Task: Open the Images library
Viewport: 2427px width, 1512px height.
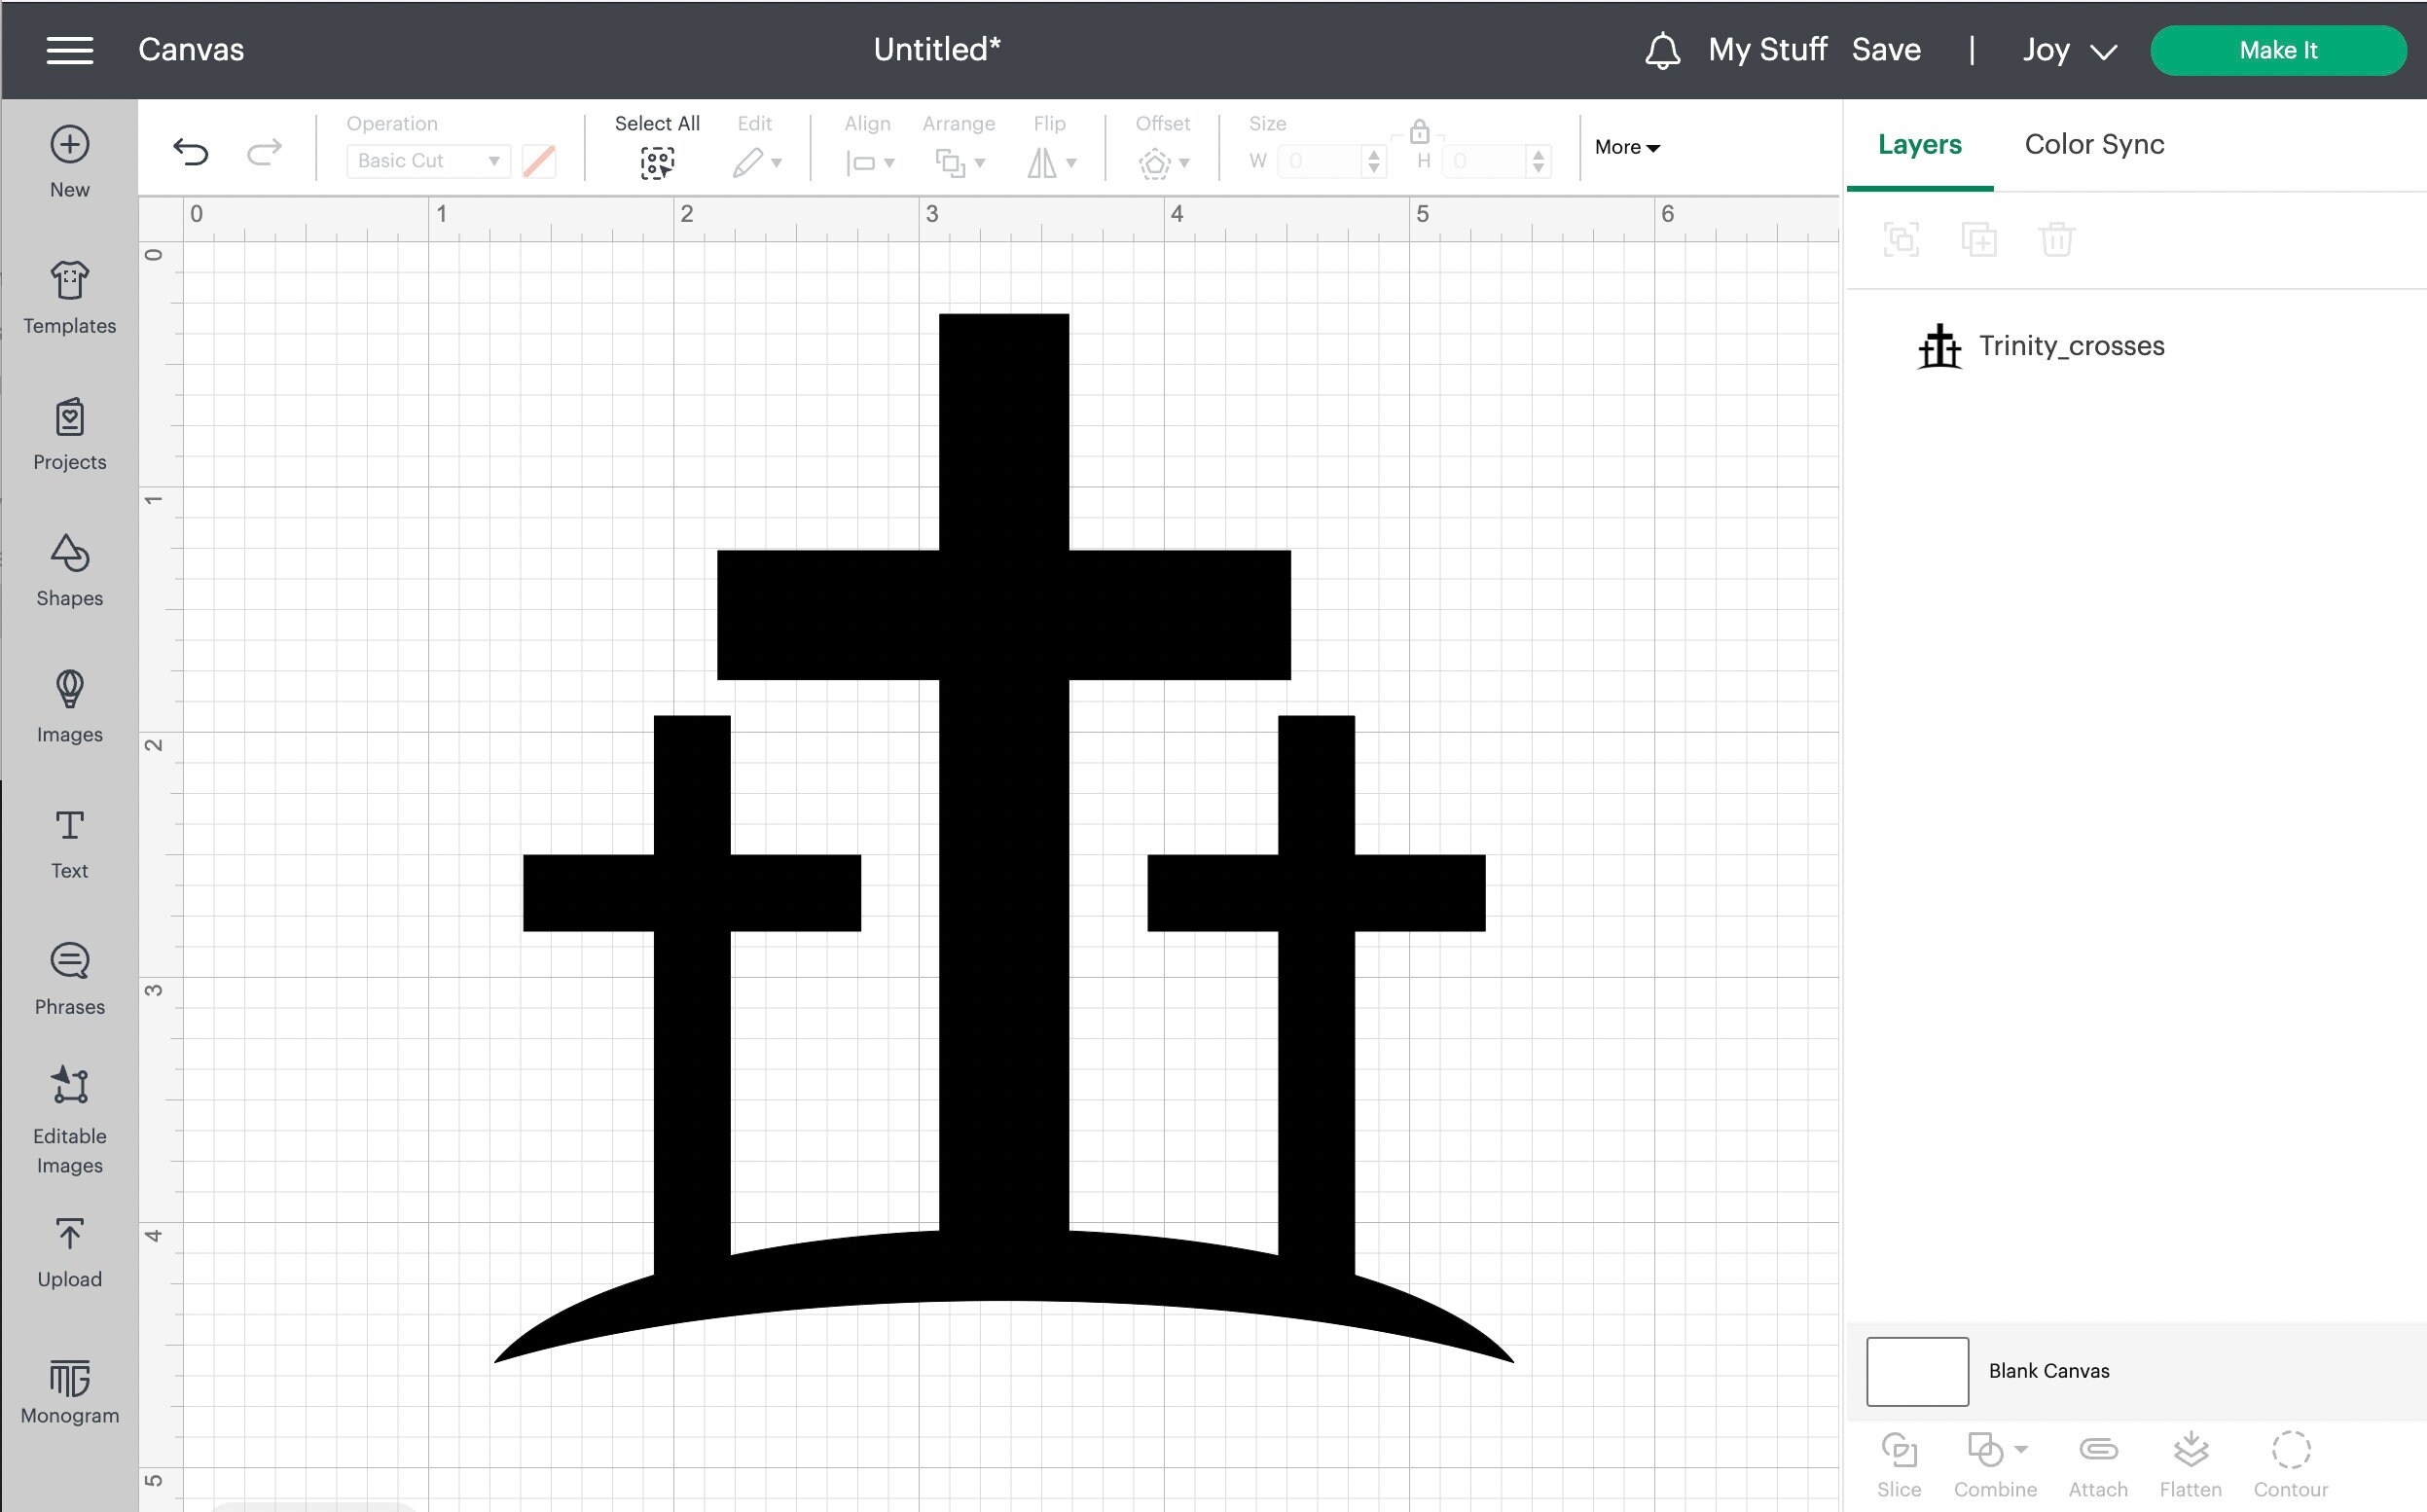Action: 68,705
